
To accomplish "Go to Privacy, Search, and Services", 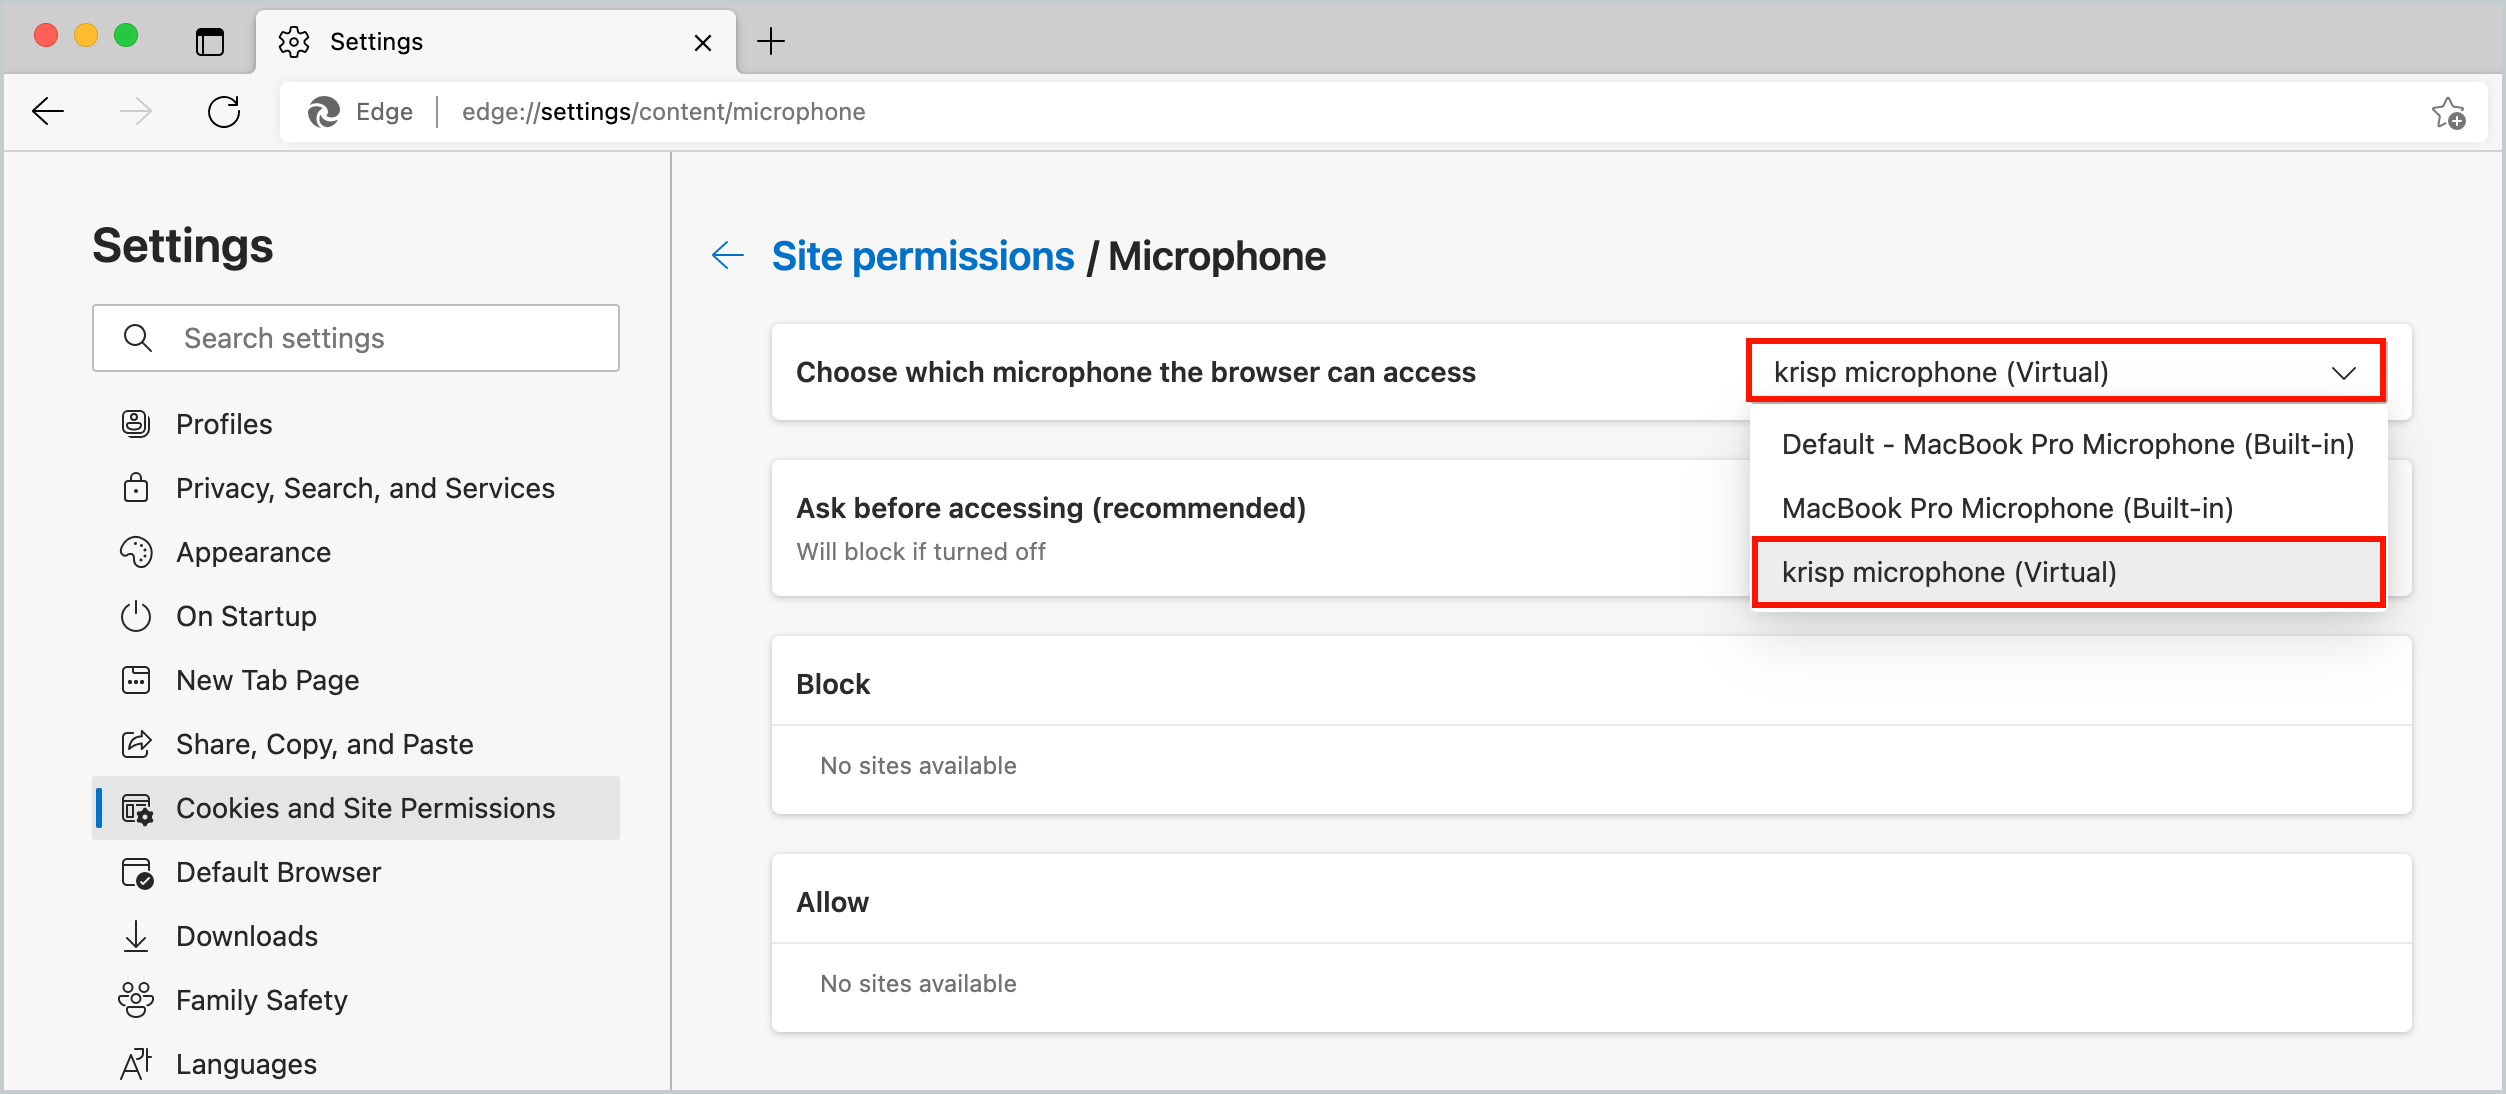I will tap(365, 488).
